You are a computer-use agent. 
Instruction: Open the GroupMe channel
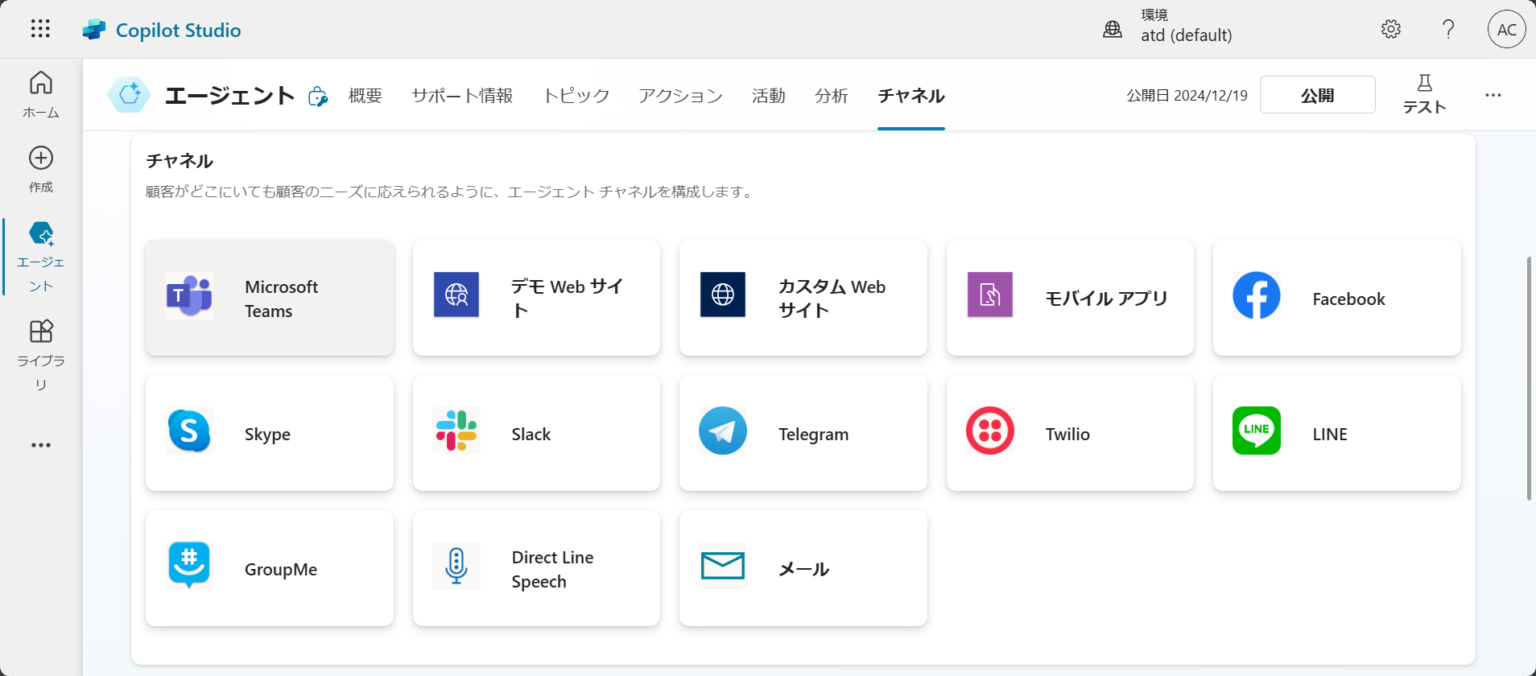click(x=269, y=568)
